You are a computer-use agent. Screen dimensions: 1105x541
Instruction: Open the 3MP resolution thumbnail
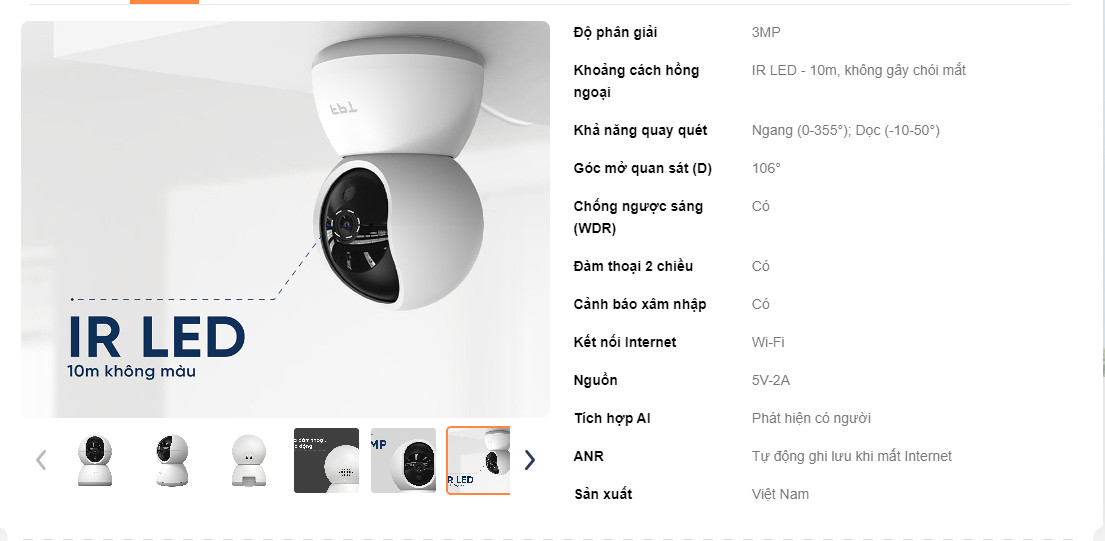click(x=403, y=460)
